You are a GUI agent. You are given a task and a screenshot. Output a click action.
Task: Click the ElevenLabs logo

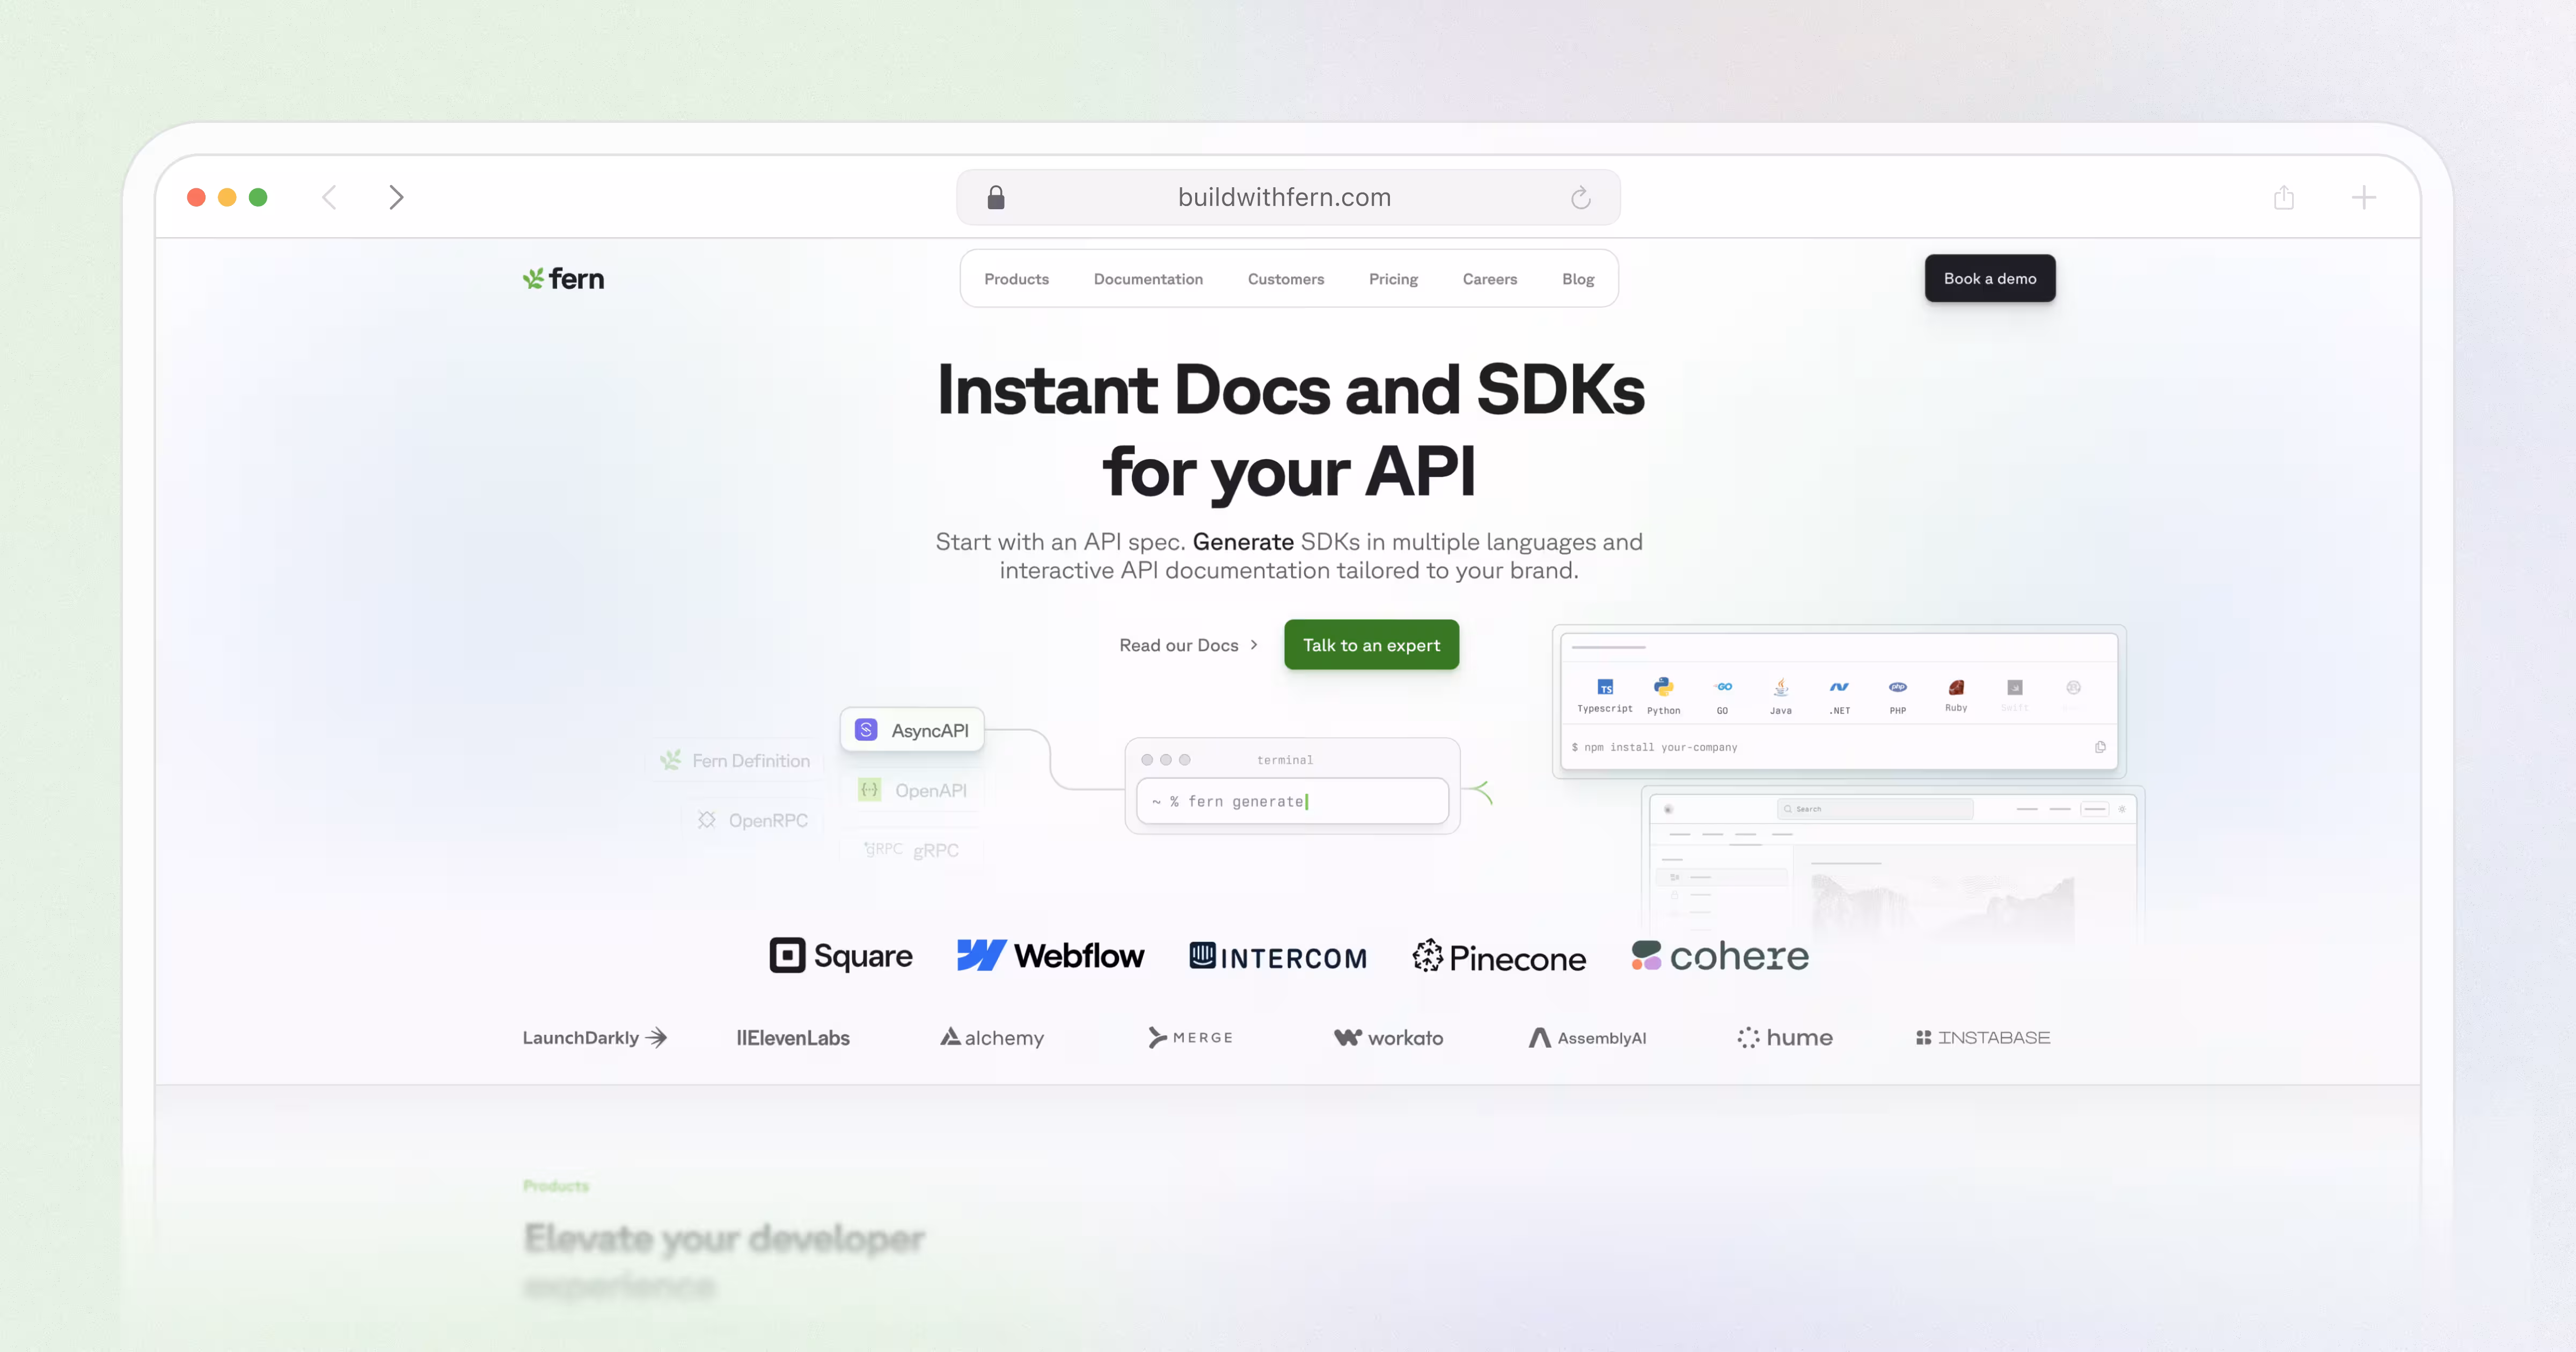click(793, 1038)
